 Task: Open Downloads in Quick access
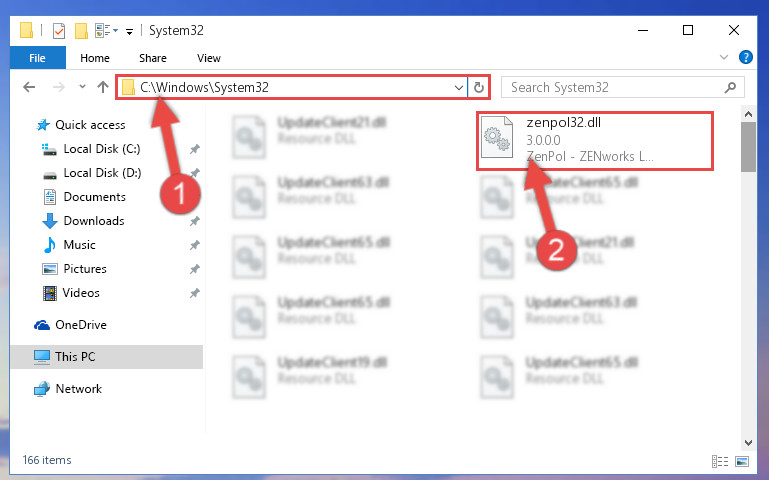94,221
